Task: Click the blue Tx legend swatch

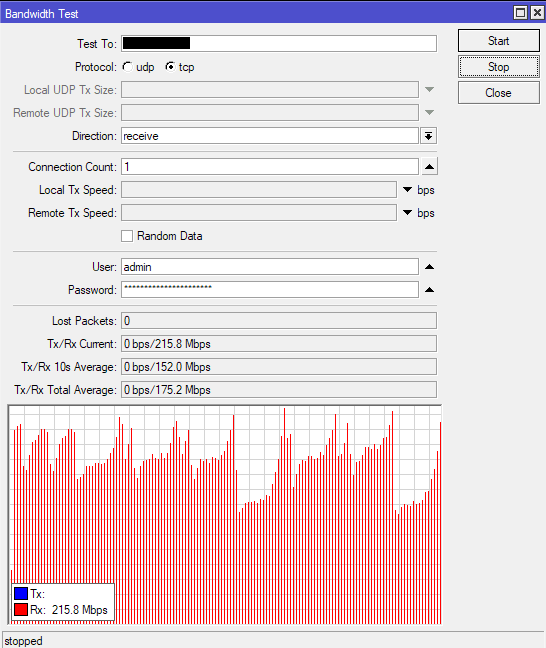Action: [21, 593]
